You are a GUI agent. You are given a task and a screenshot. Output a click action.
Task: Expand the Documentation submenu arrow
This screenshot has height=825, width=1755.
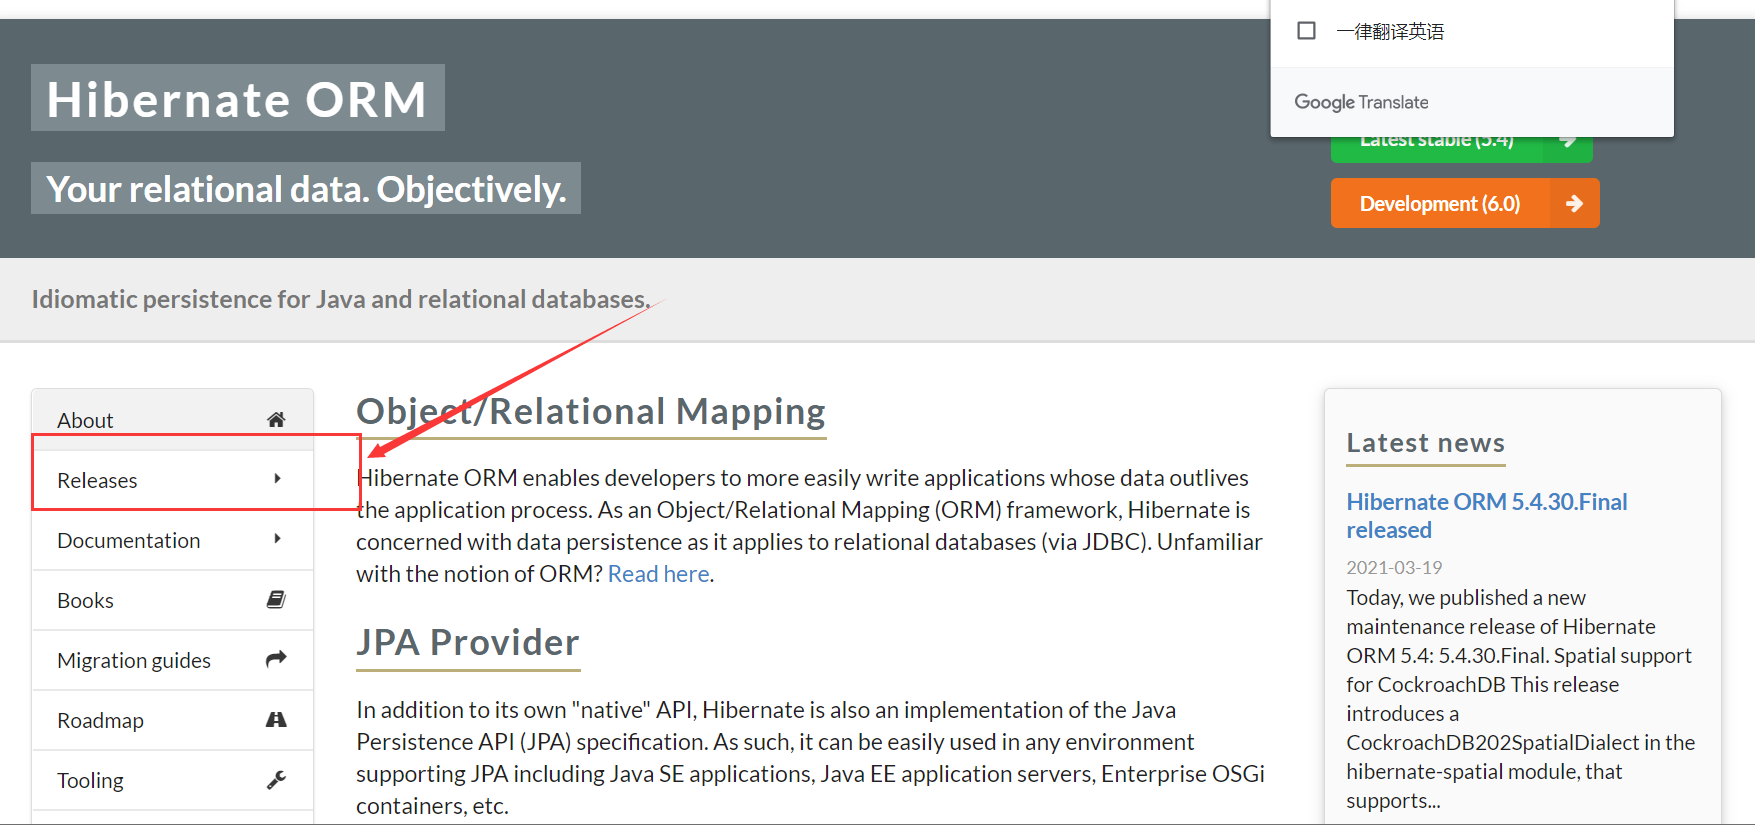277,539
